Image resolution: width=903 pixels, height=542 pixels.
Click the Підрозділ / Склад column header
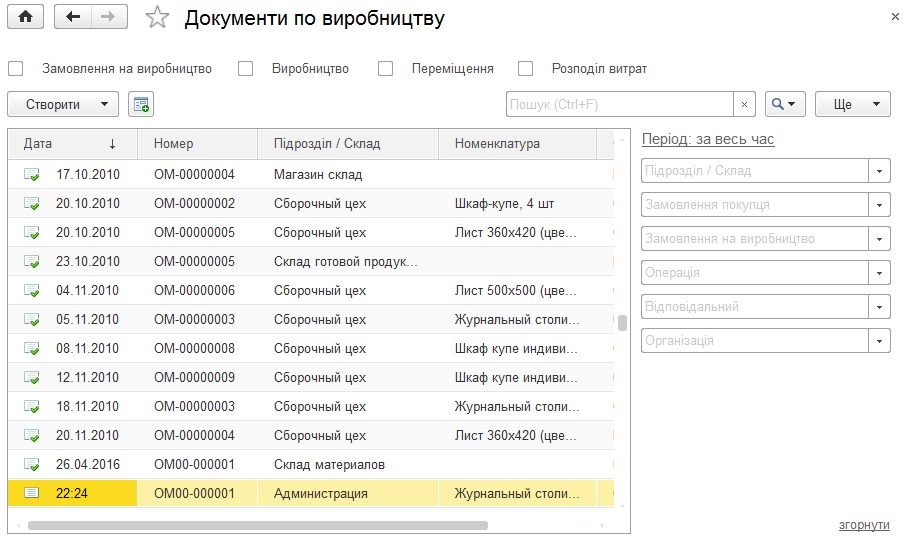point(348,144)
